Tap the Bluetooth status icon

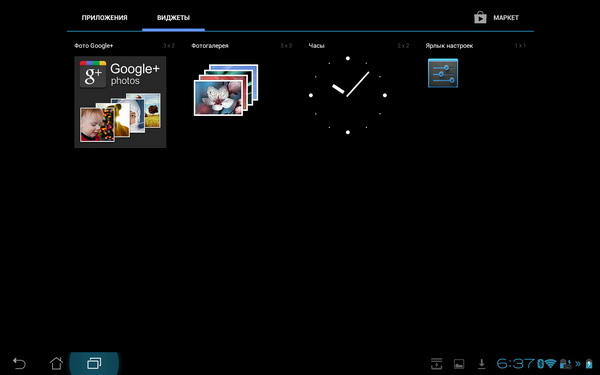point(541,363)
